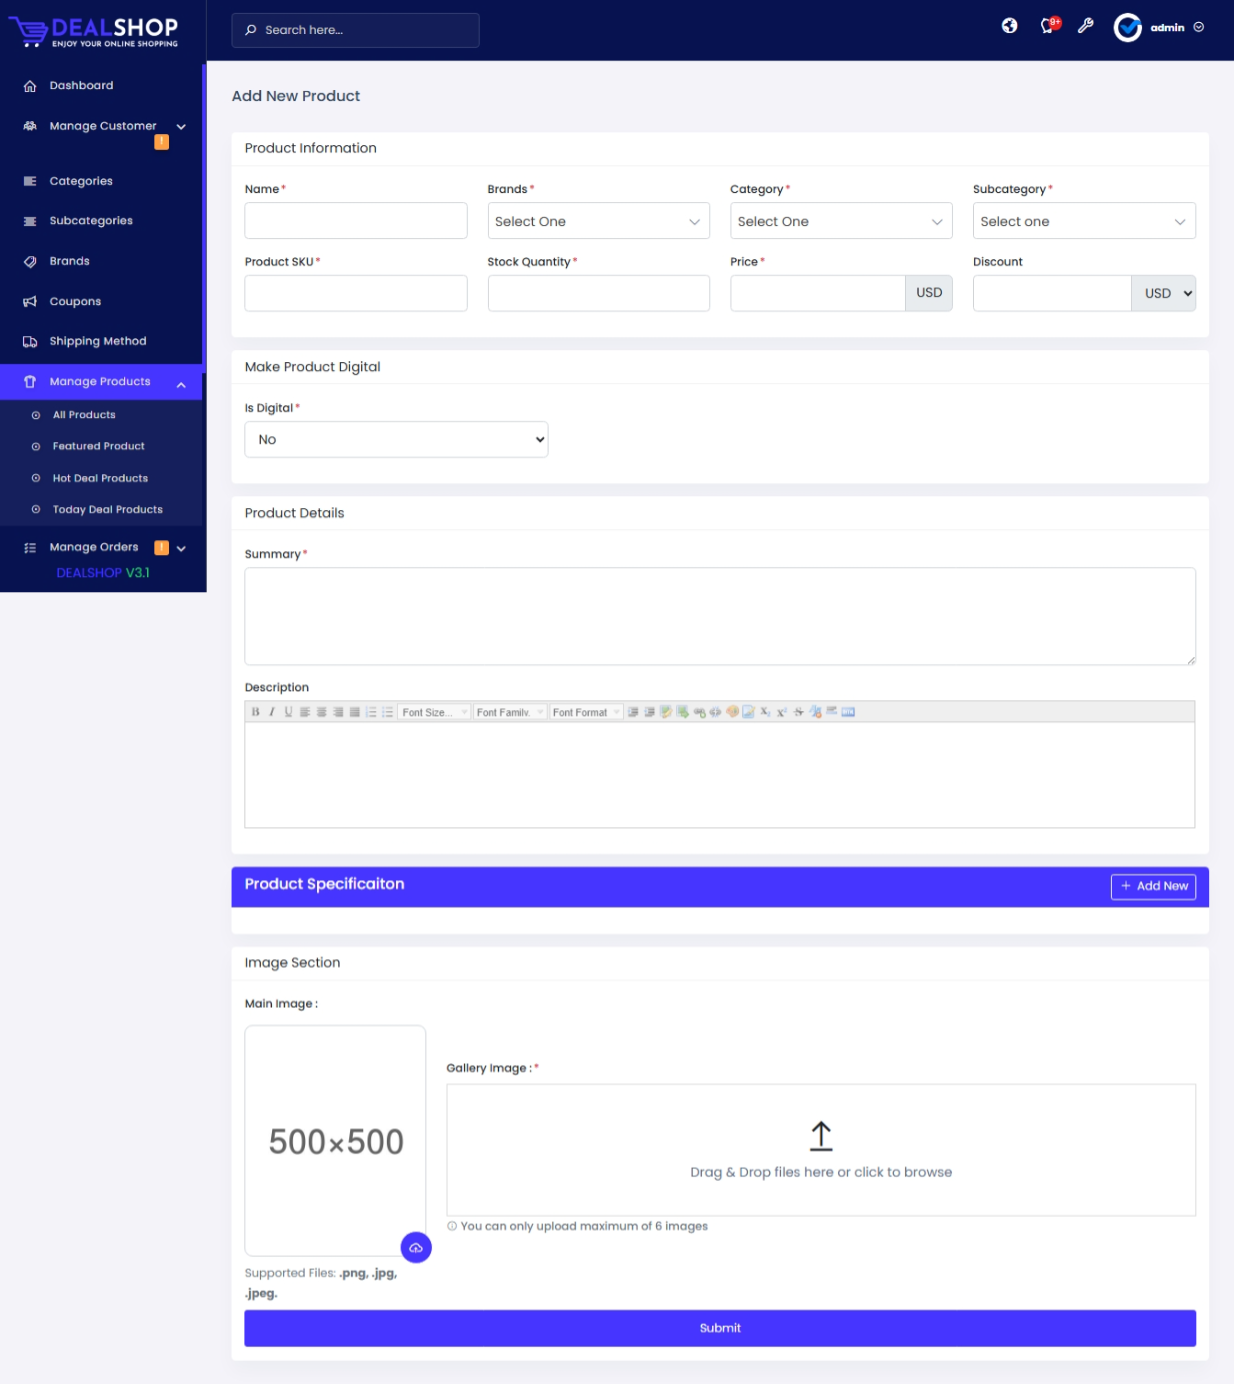This screenshot has width=1234, height=1384.
Task: Click the Product SKU input field
Action: tap(355, 293)
